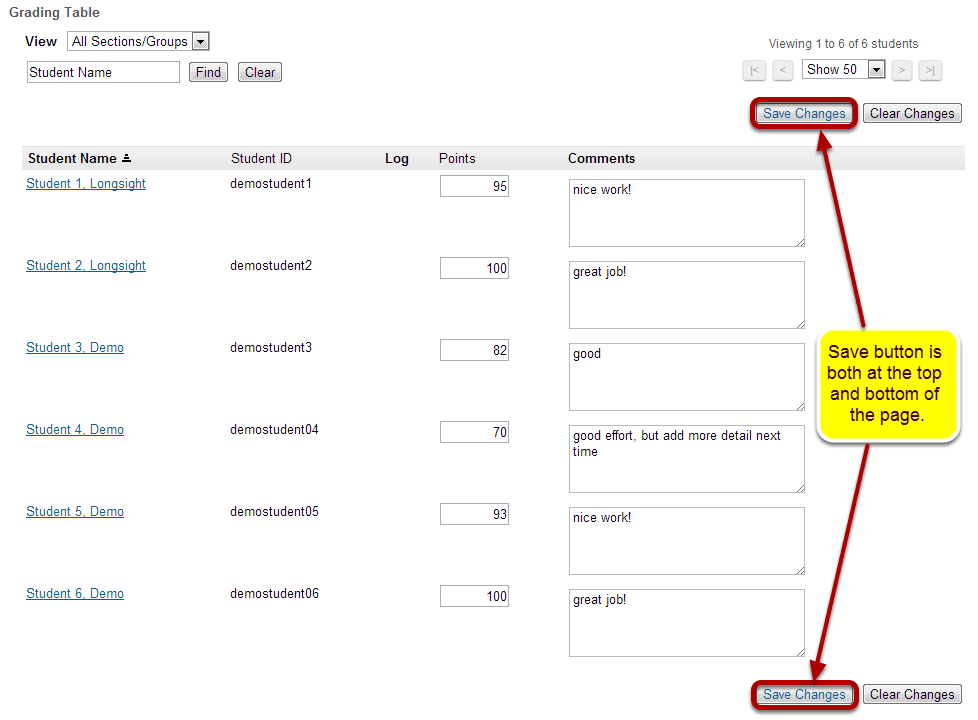The width and height of the screenshot is (978, 720).
Task: Click Student 2's great job! comment box
Action: [687, 295]
